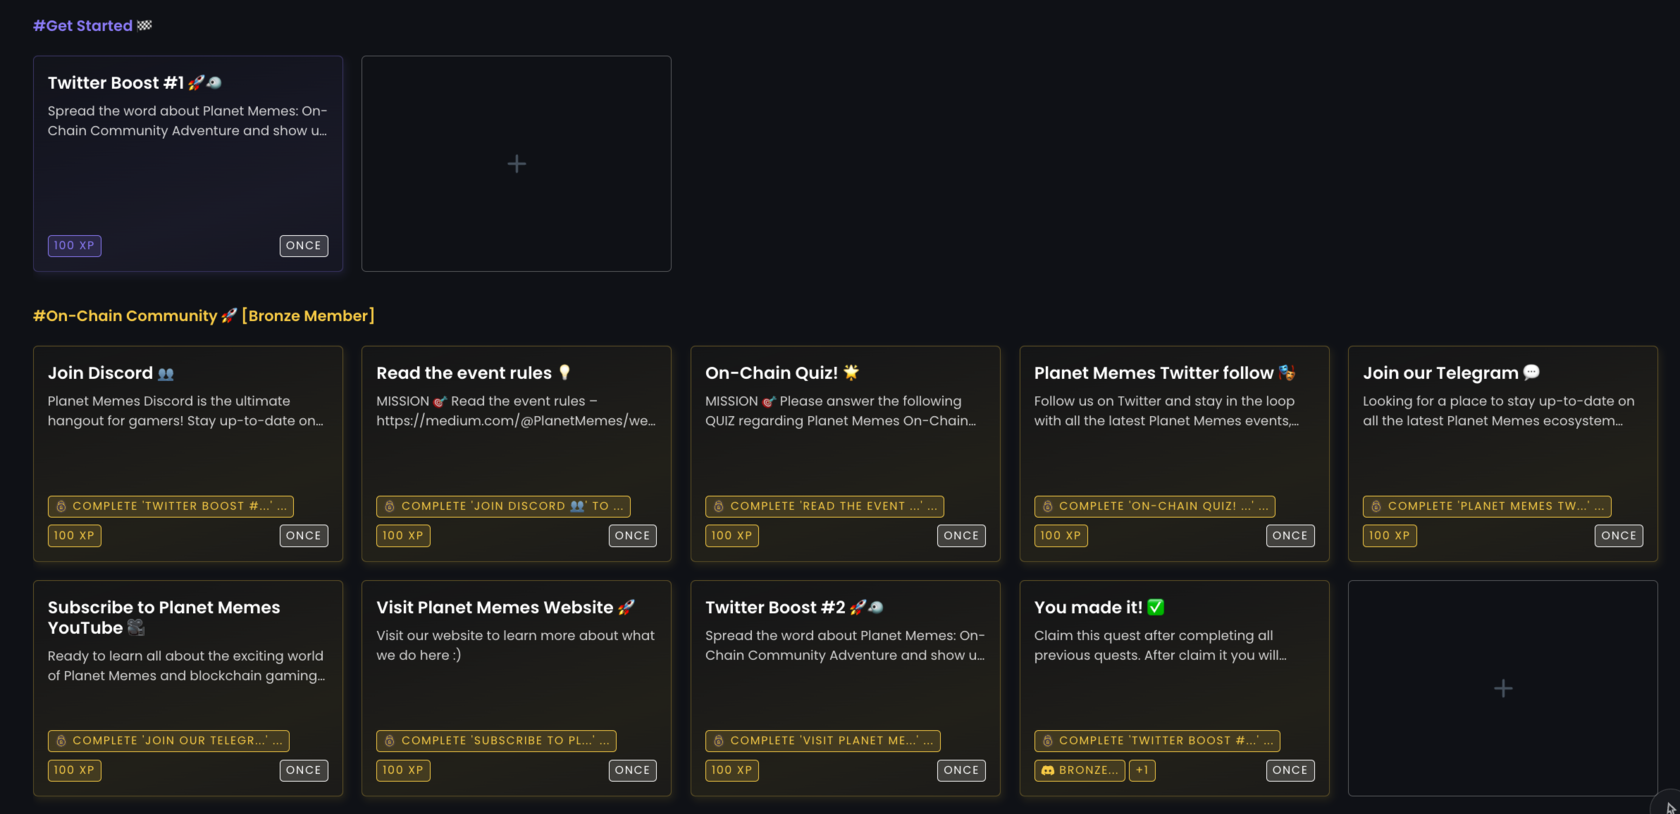Screen dimensions: 1680x814
Task: Click the plus icon in the empty On-Chain Community slot
Action: [x=1503, y=688]
